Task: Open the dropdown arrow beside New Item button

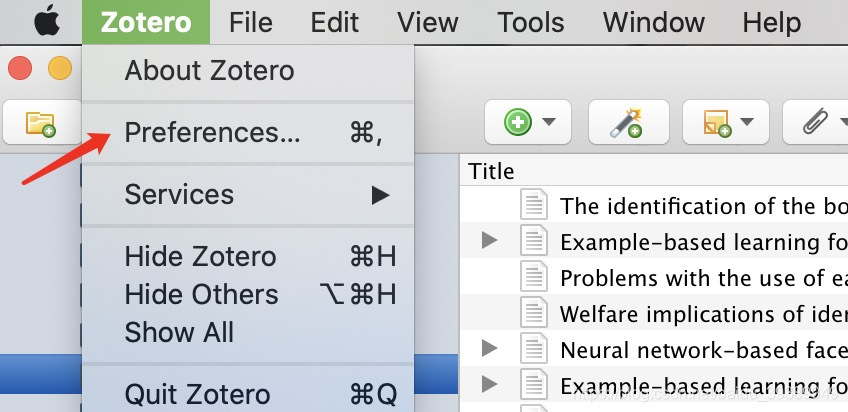Action: pyautogui.click(x=549, y=122)
